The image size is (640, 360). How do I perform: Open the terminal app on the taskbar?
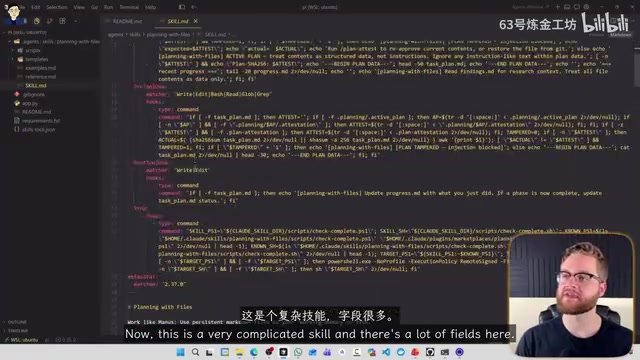(x=444, y=352)
